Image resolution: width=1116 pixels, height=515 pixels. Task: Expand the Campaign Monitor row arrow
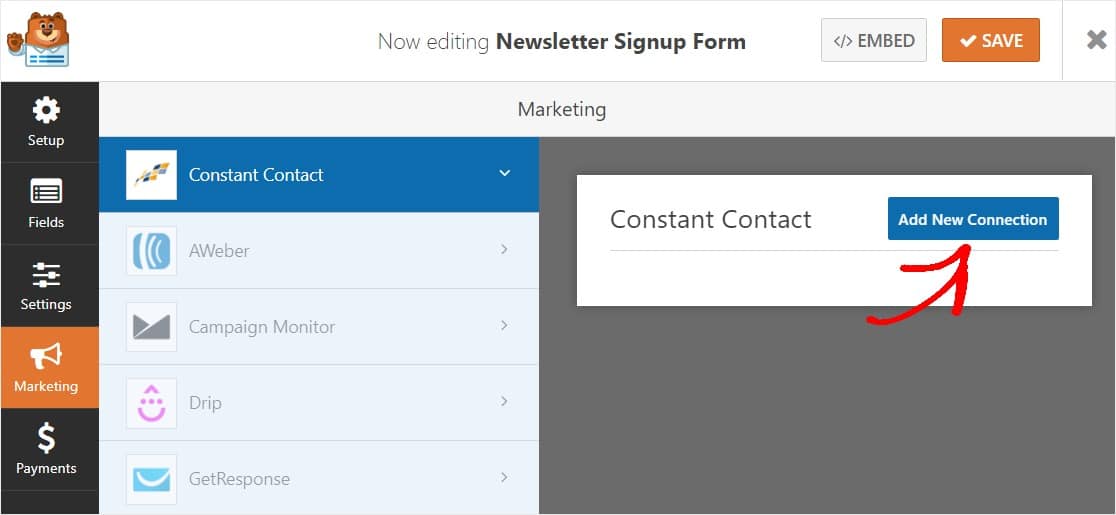505,325
